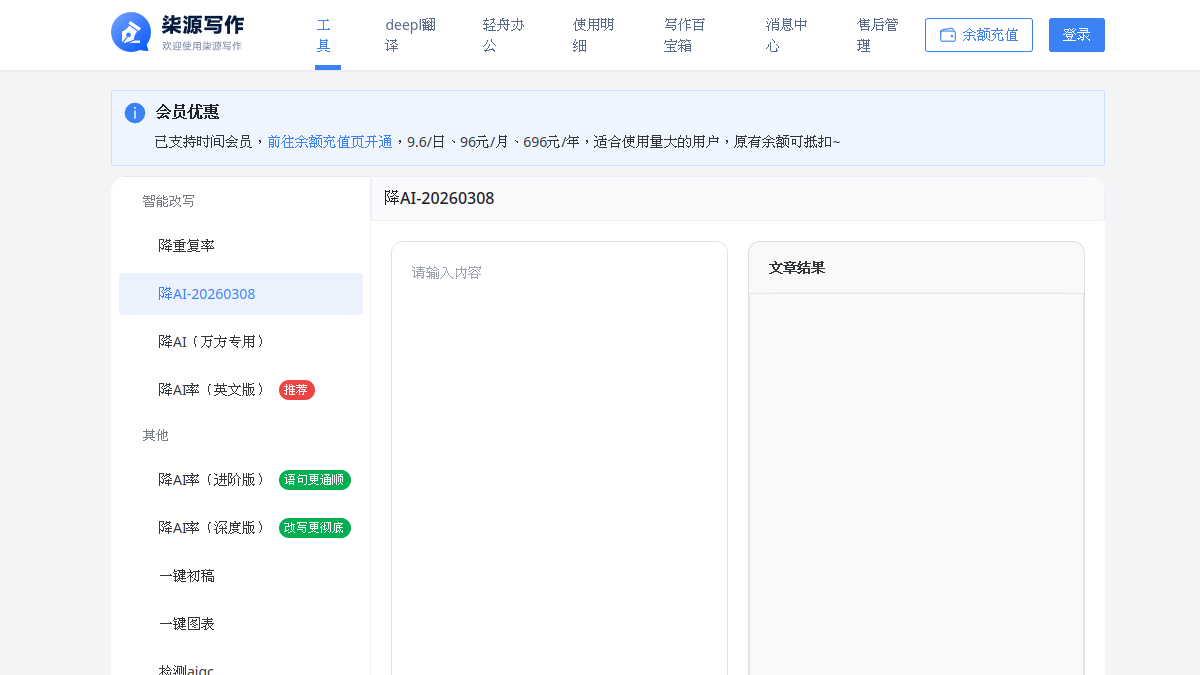Open the deepl翻译 navigation tab

tap(410, 35)
